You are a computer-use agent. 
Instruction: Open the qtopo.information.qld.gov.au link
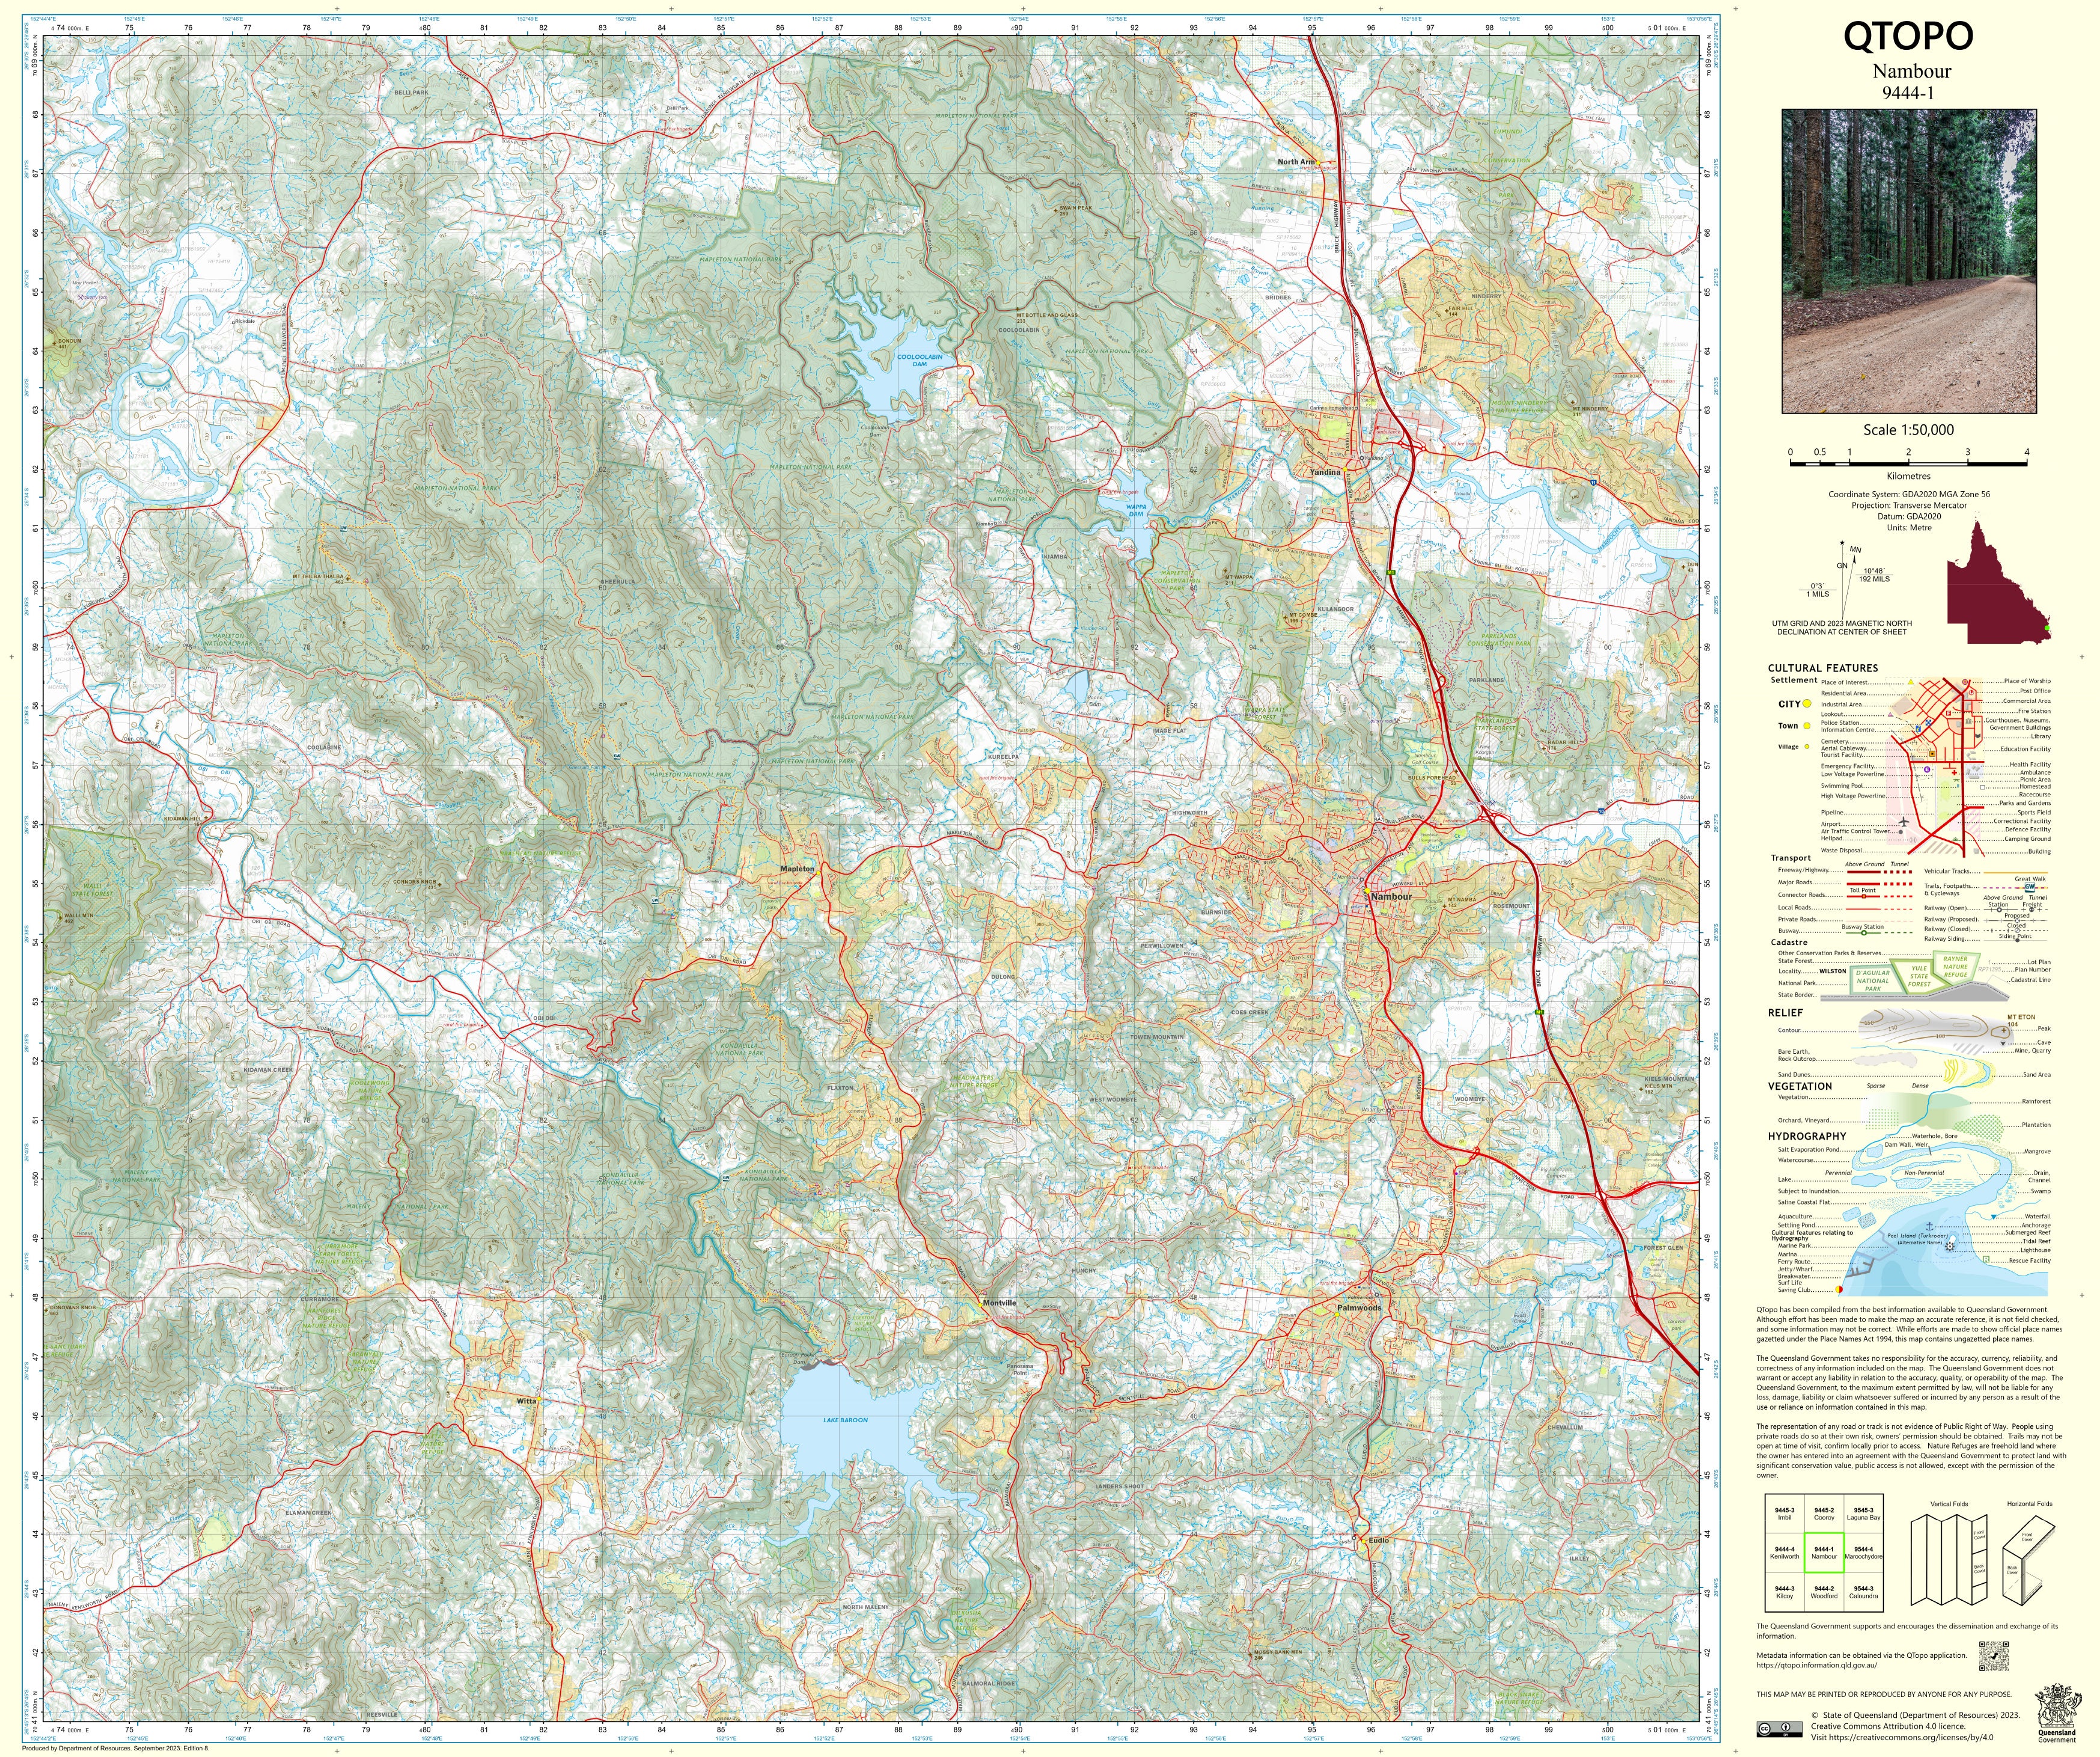pos(1816,1665)
